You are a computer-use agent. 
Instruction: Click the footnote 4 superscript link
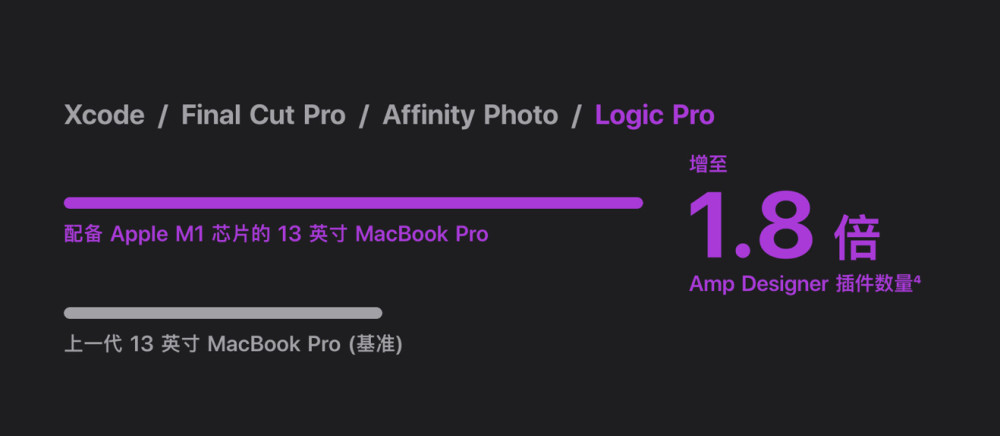click(917, 279)
